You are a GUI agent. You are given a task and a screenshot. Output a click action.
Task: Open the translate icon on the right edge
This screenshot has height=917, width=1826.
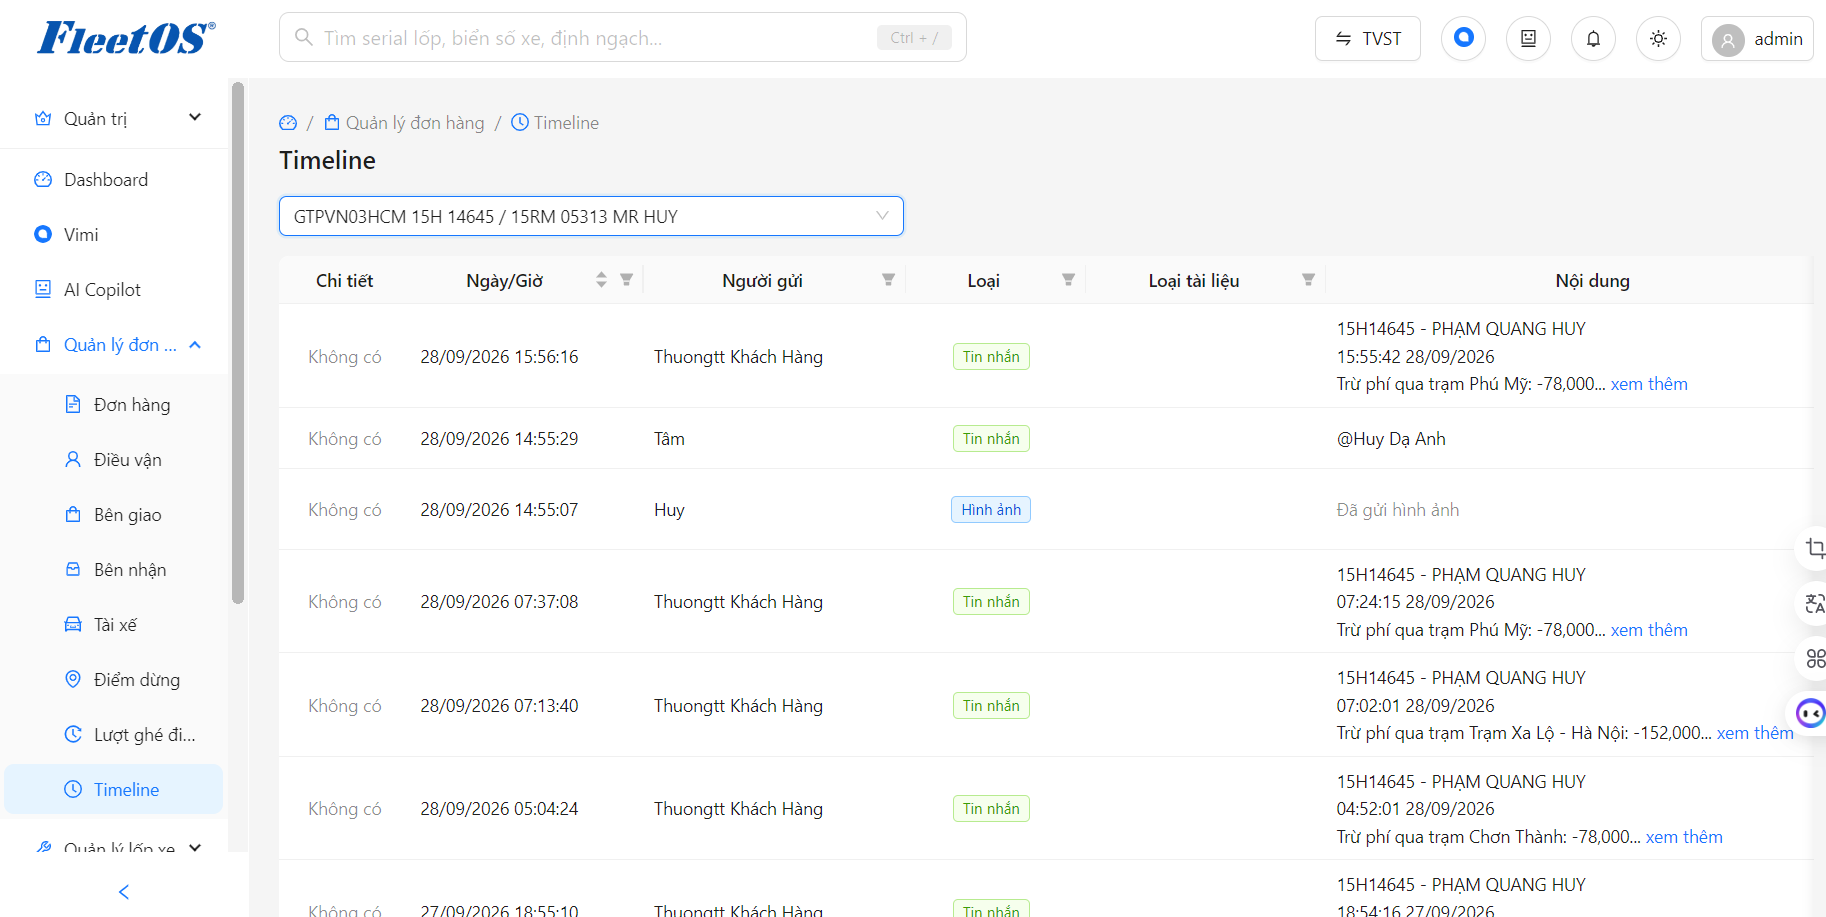point(1814,603)
